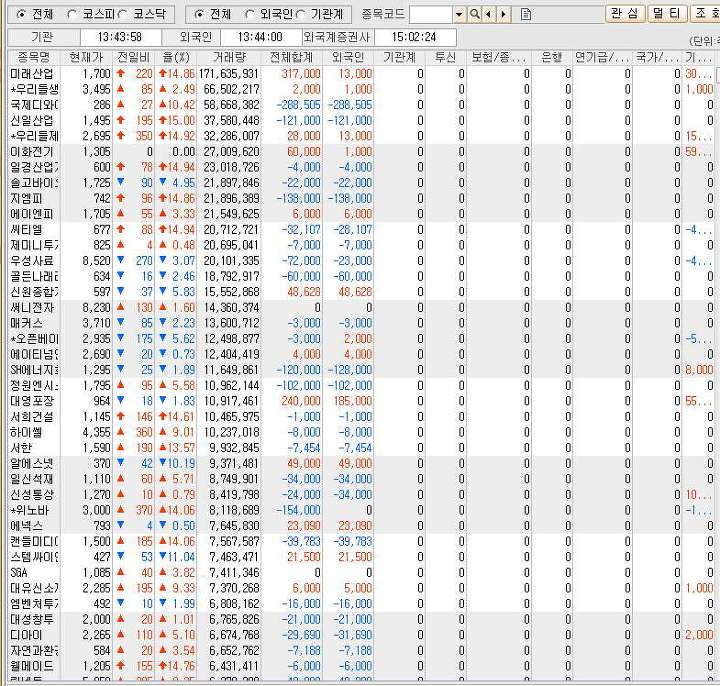Screen dimensions: 720x686
Task: Open the 종목코드 dropdown arrow
Action: [459, 15]
